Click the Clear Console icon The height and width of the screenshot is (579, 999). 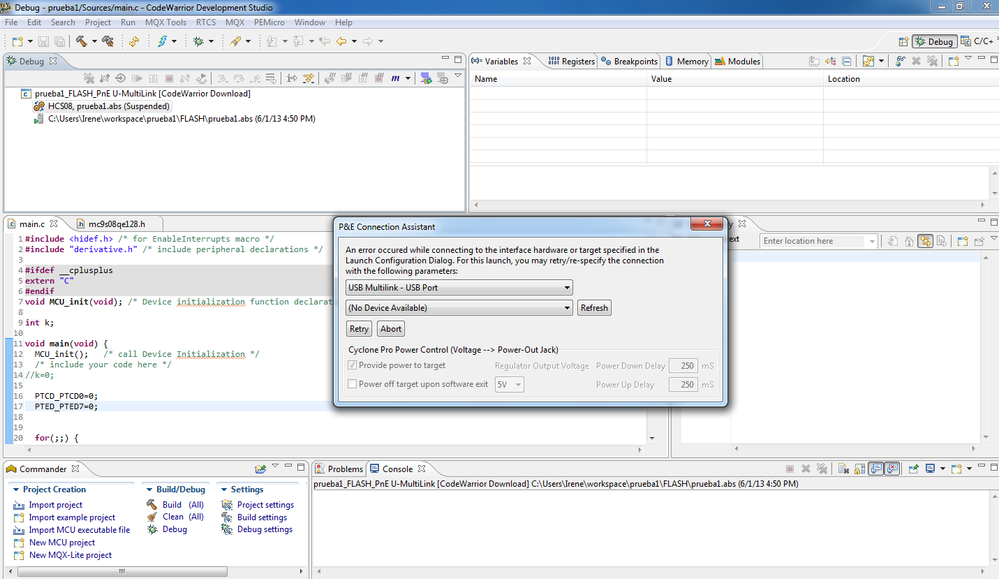(x=844, y=469)
